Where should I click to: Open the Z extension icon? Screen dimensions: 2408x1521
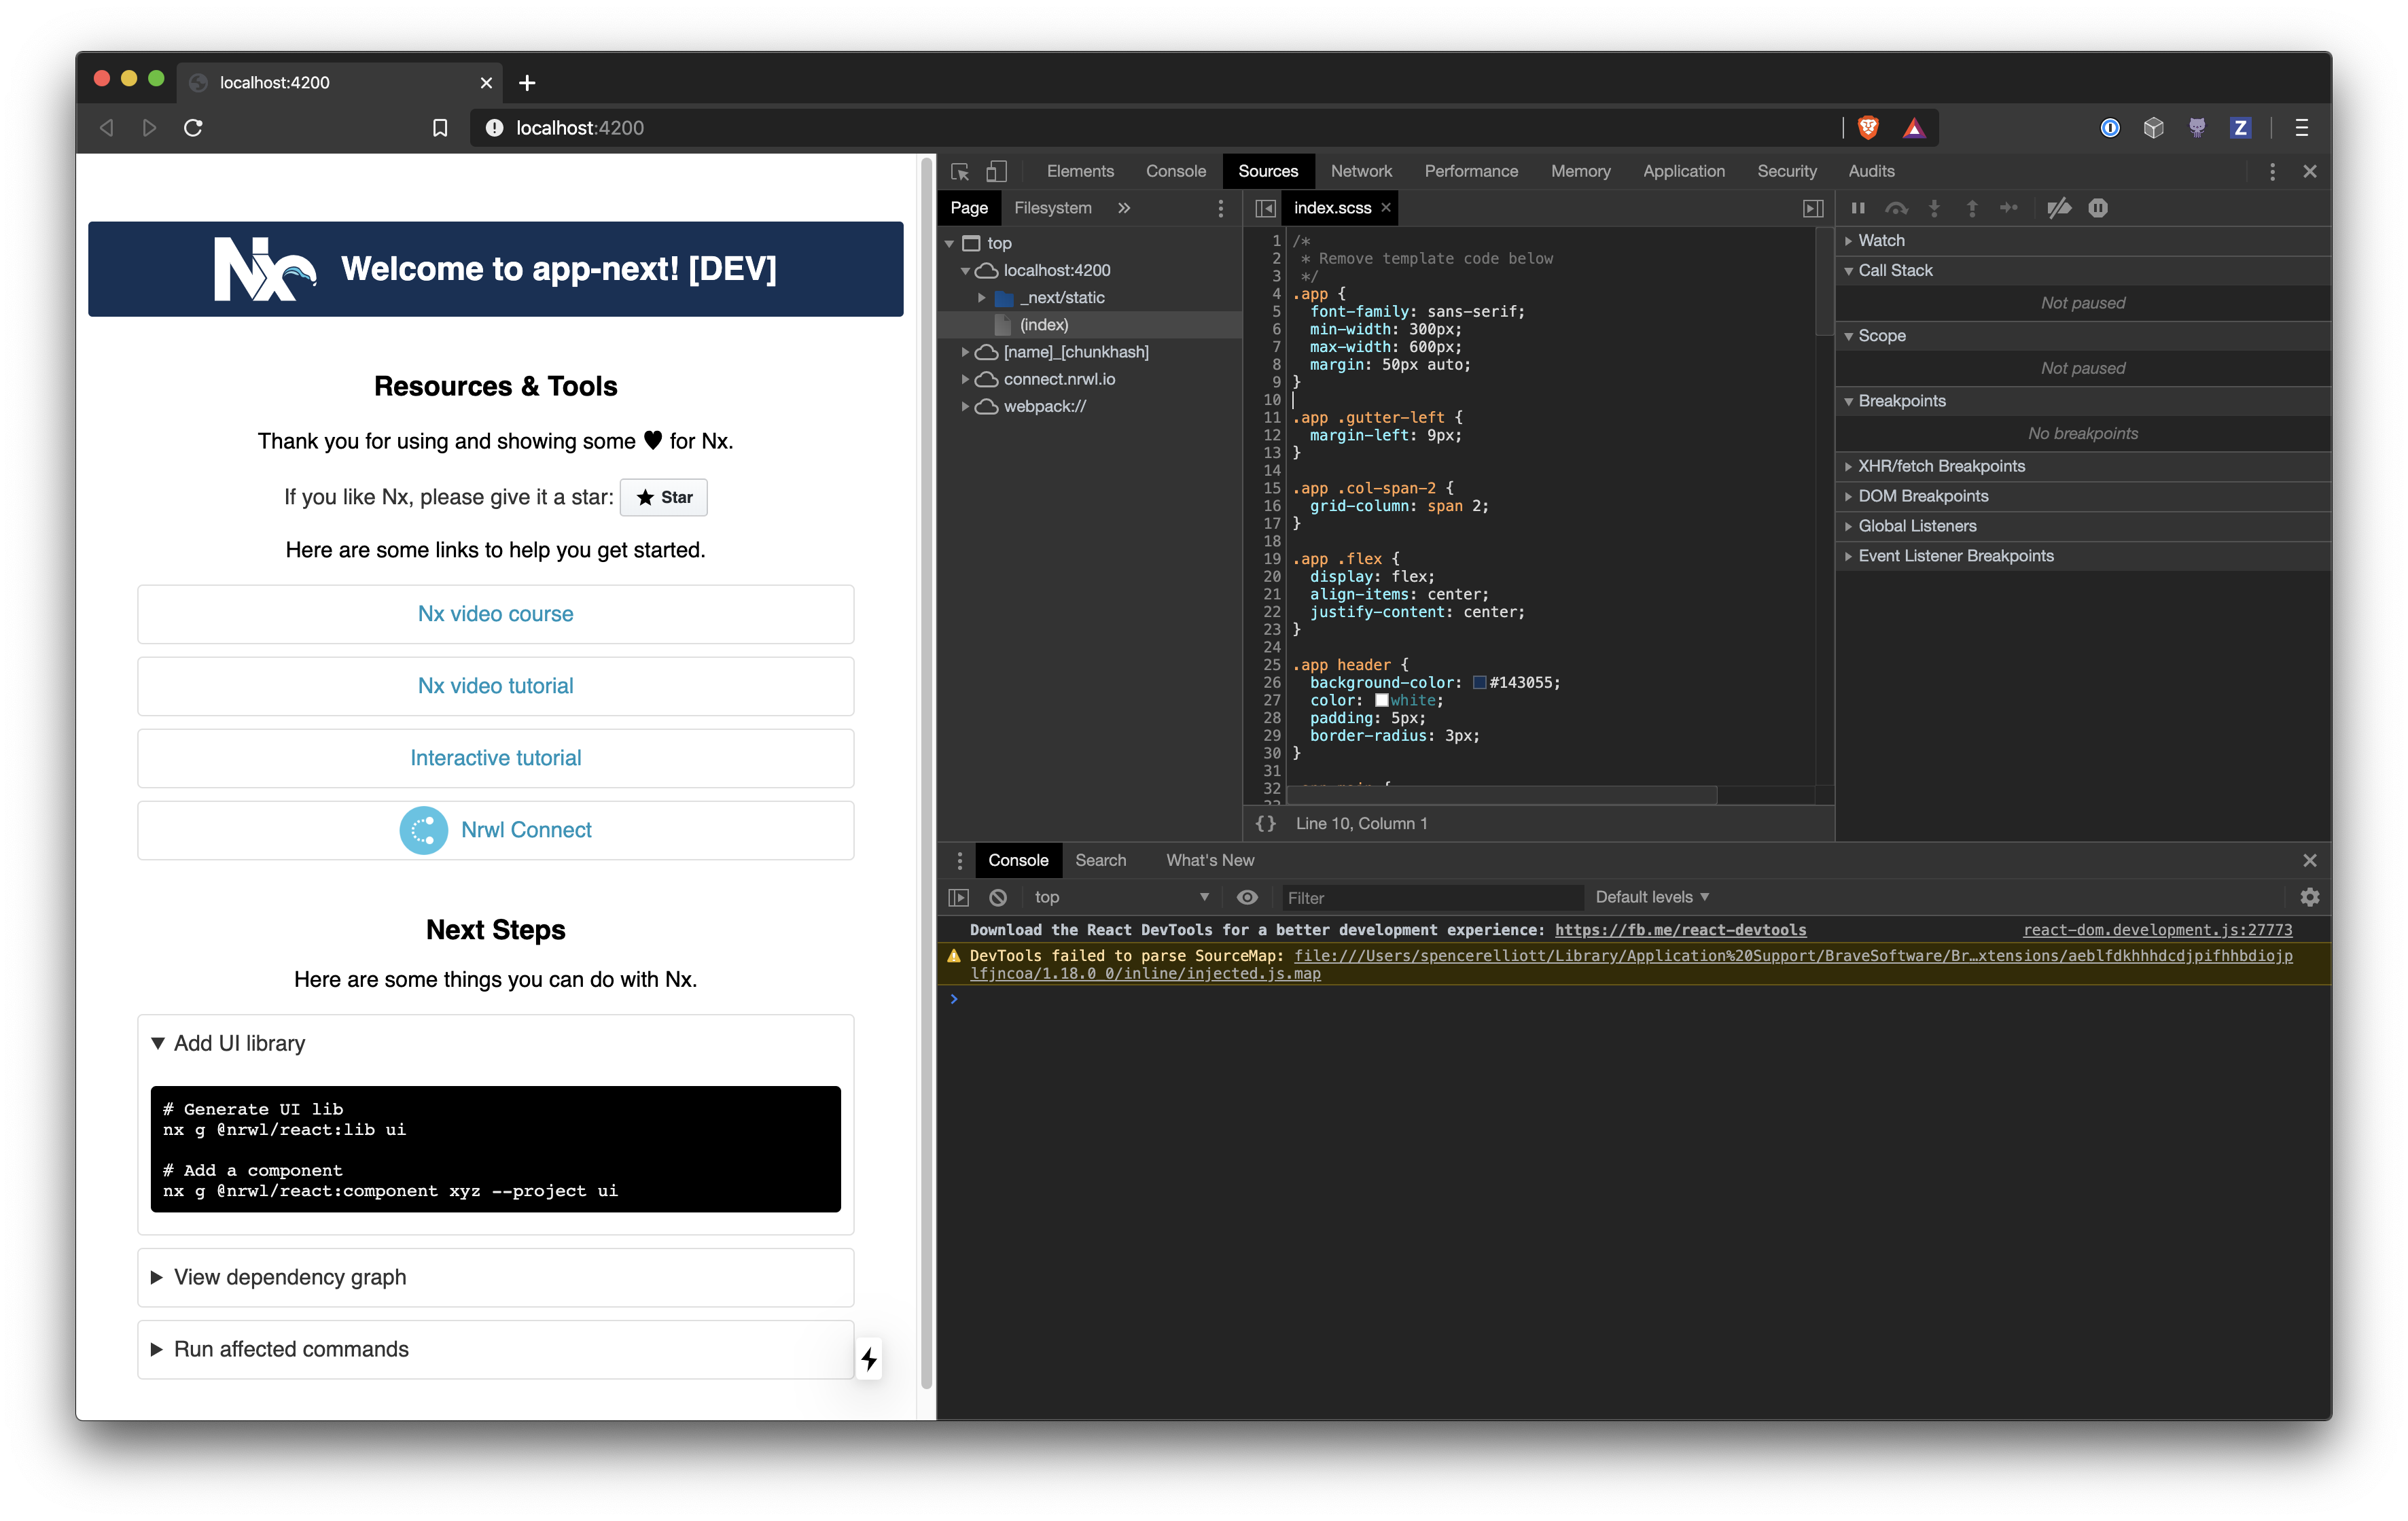click(x=2240, y=127)
